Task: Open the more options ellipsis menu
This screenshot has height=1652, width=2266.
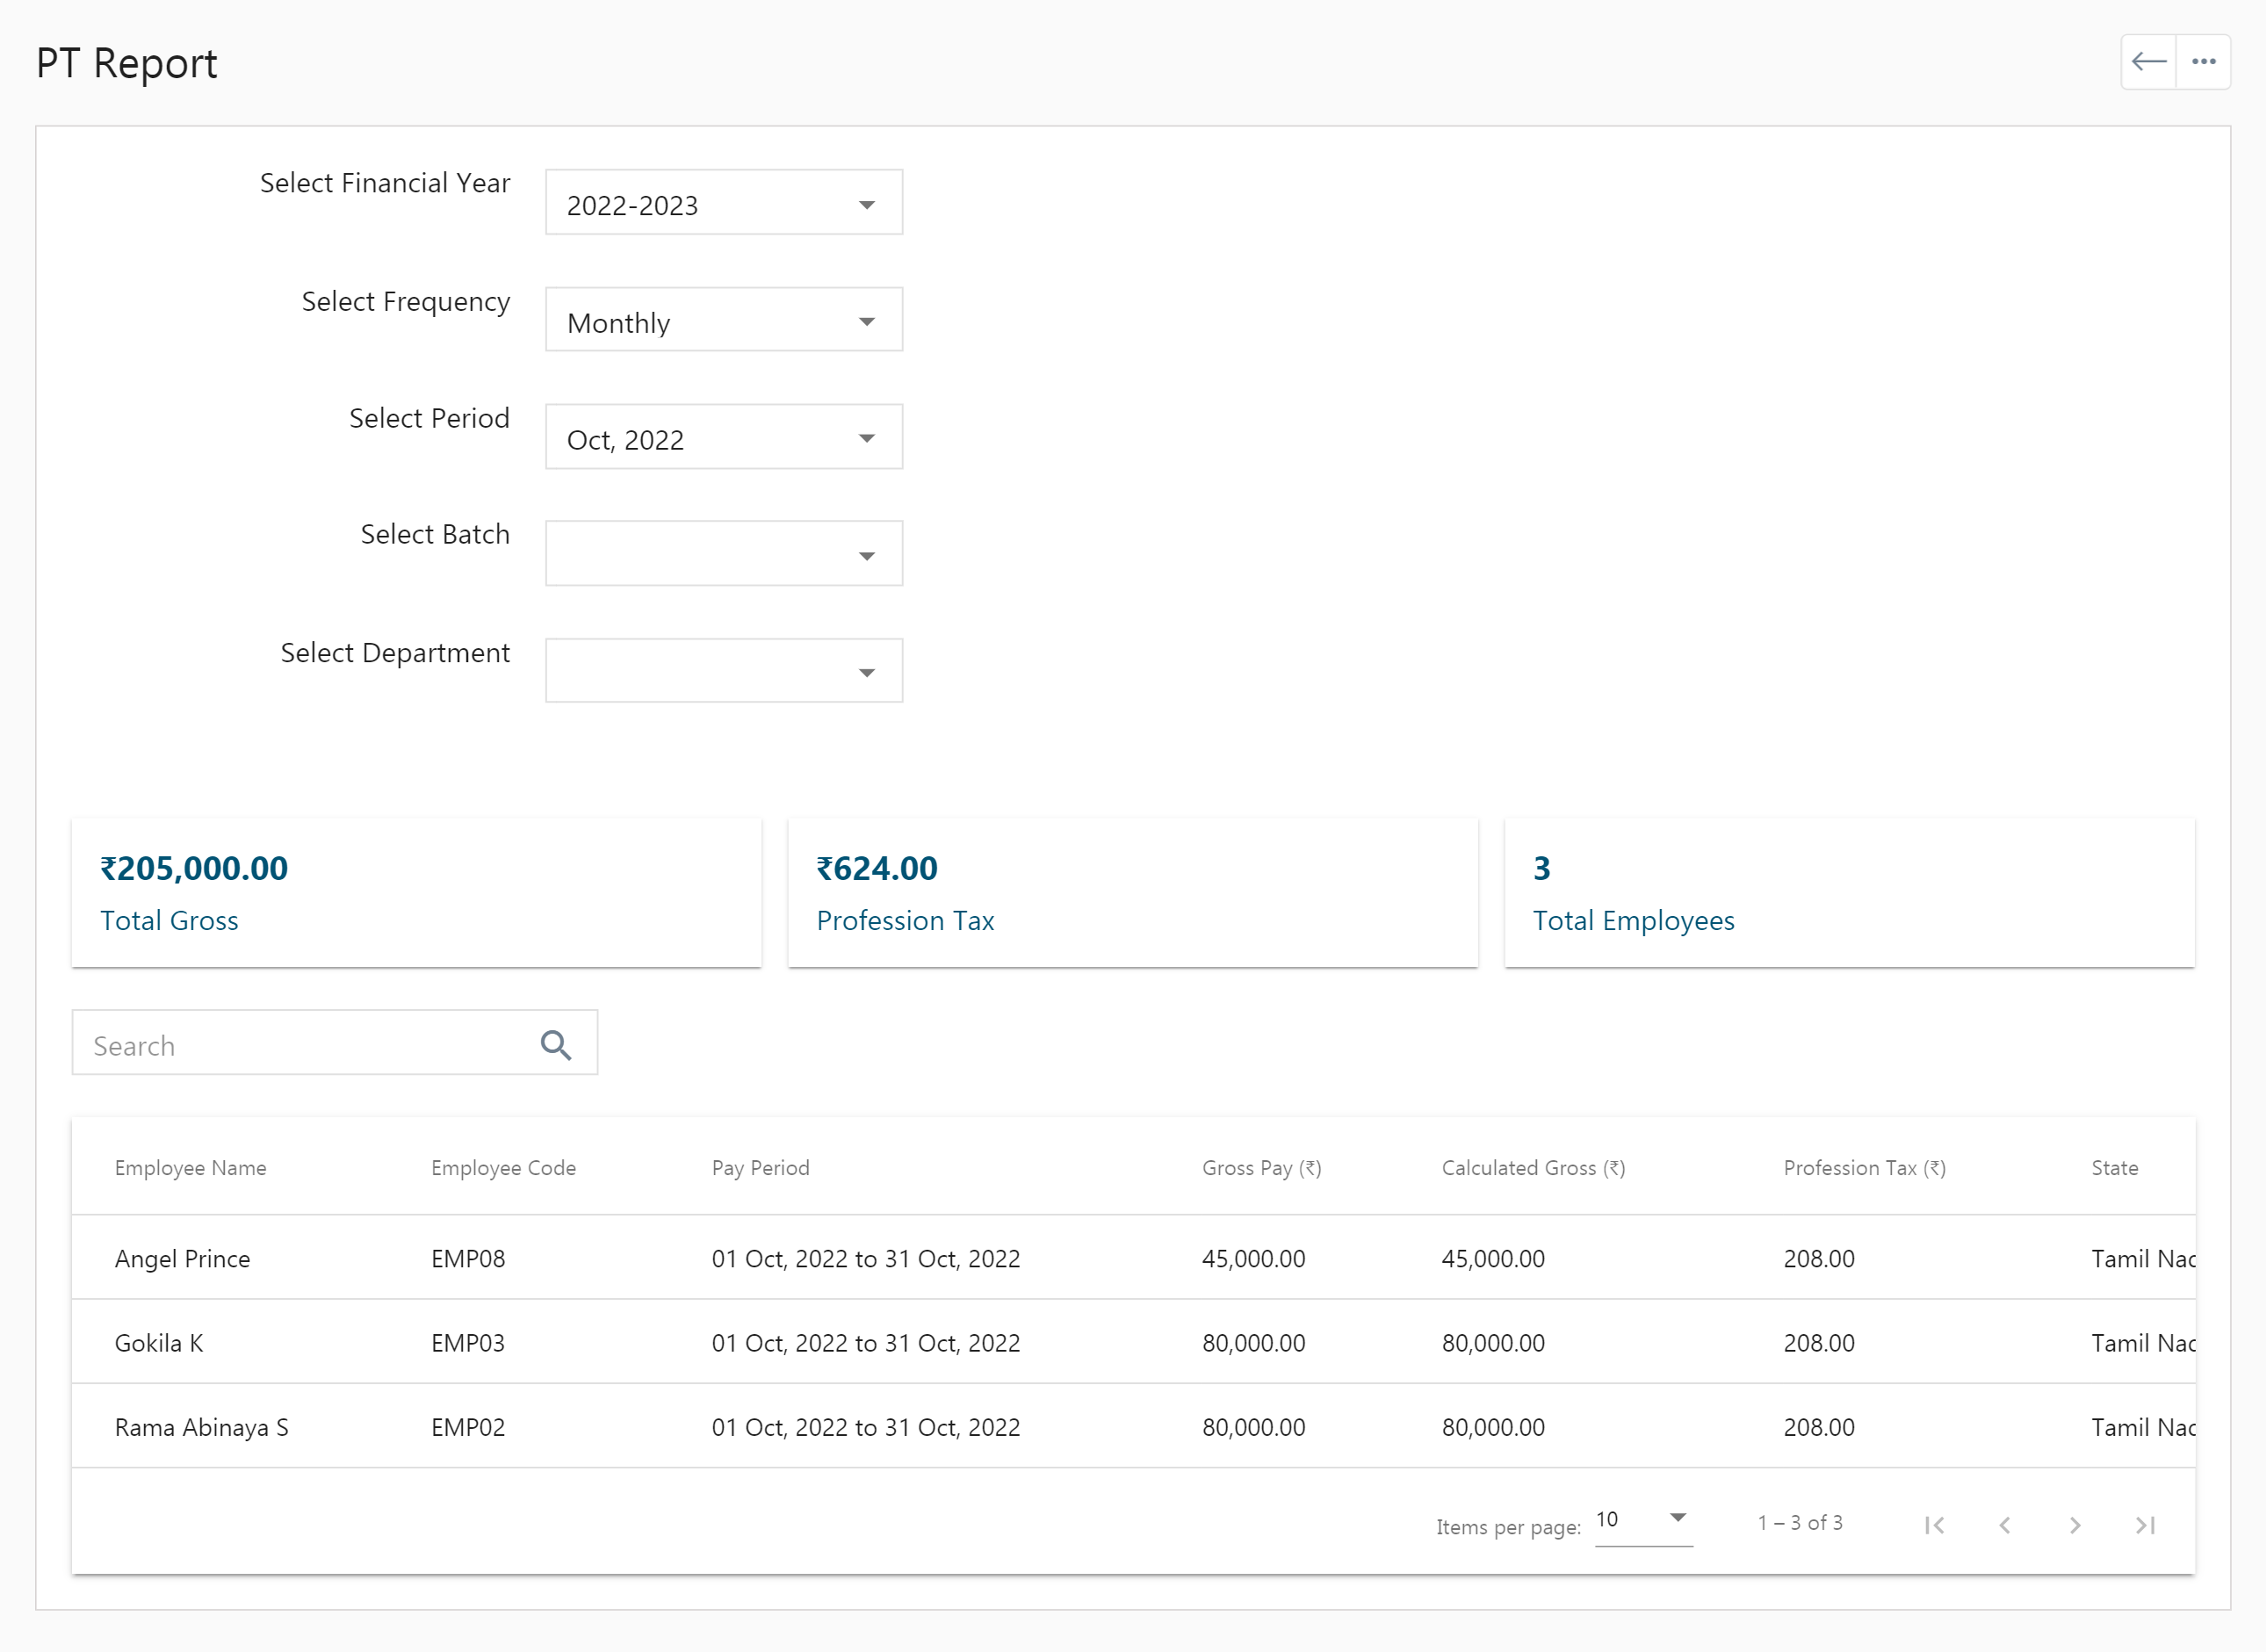Action: [x=2203, y=62]
